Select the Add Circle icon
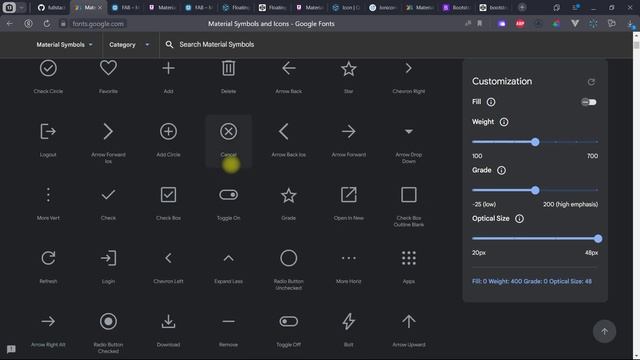640x360 pixels. pos(168,131)
